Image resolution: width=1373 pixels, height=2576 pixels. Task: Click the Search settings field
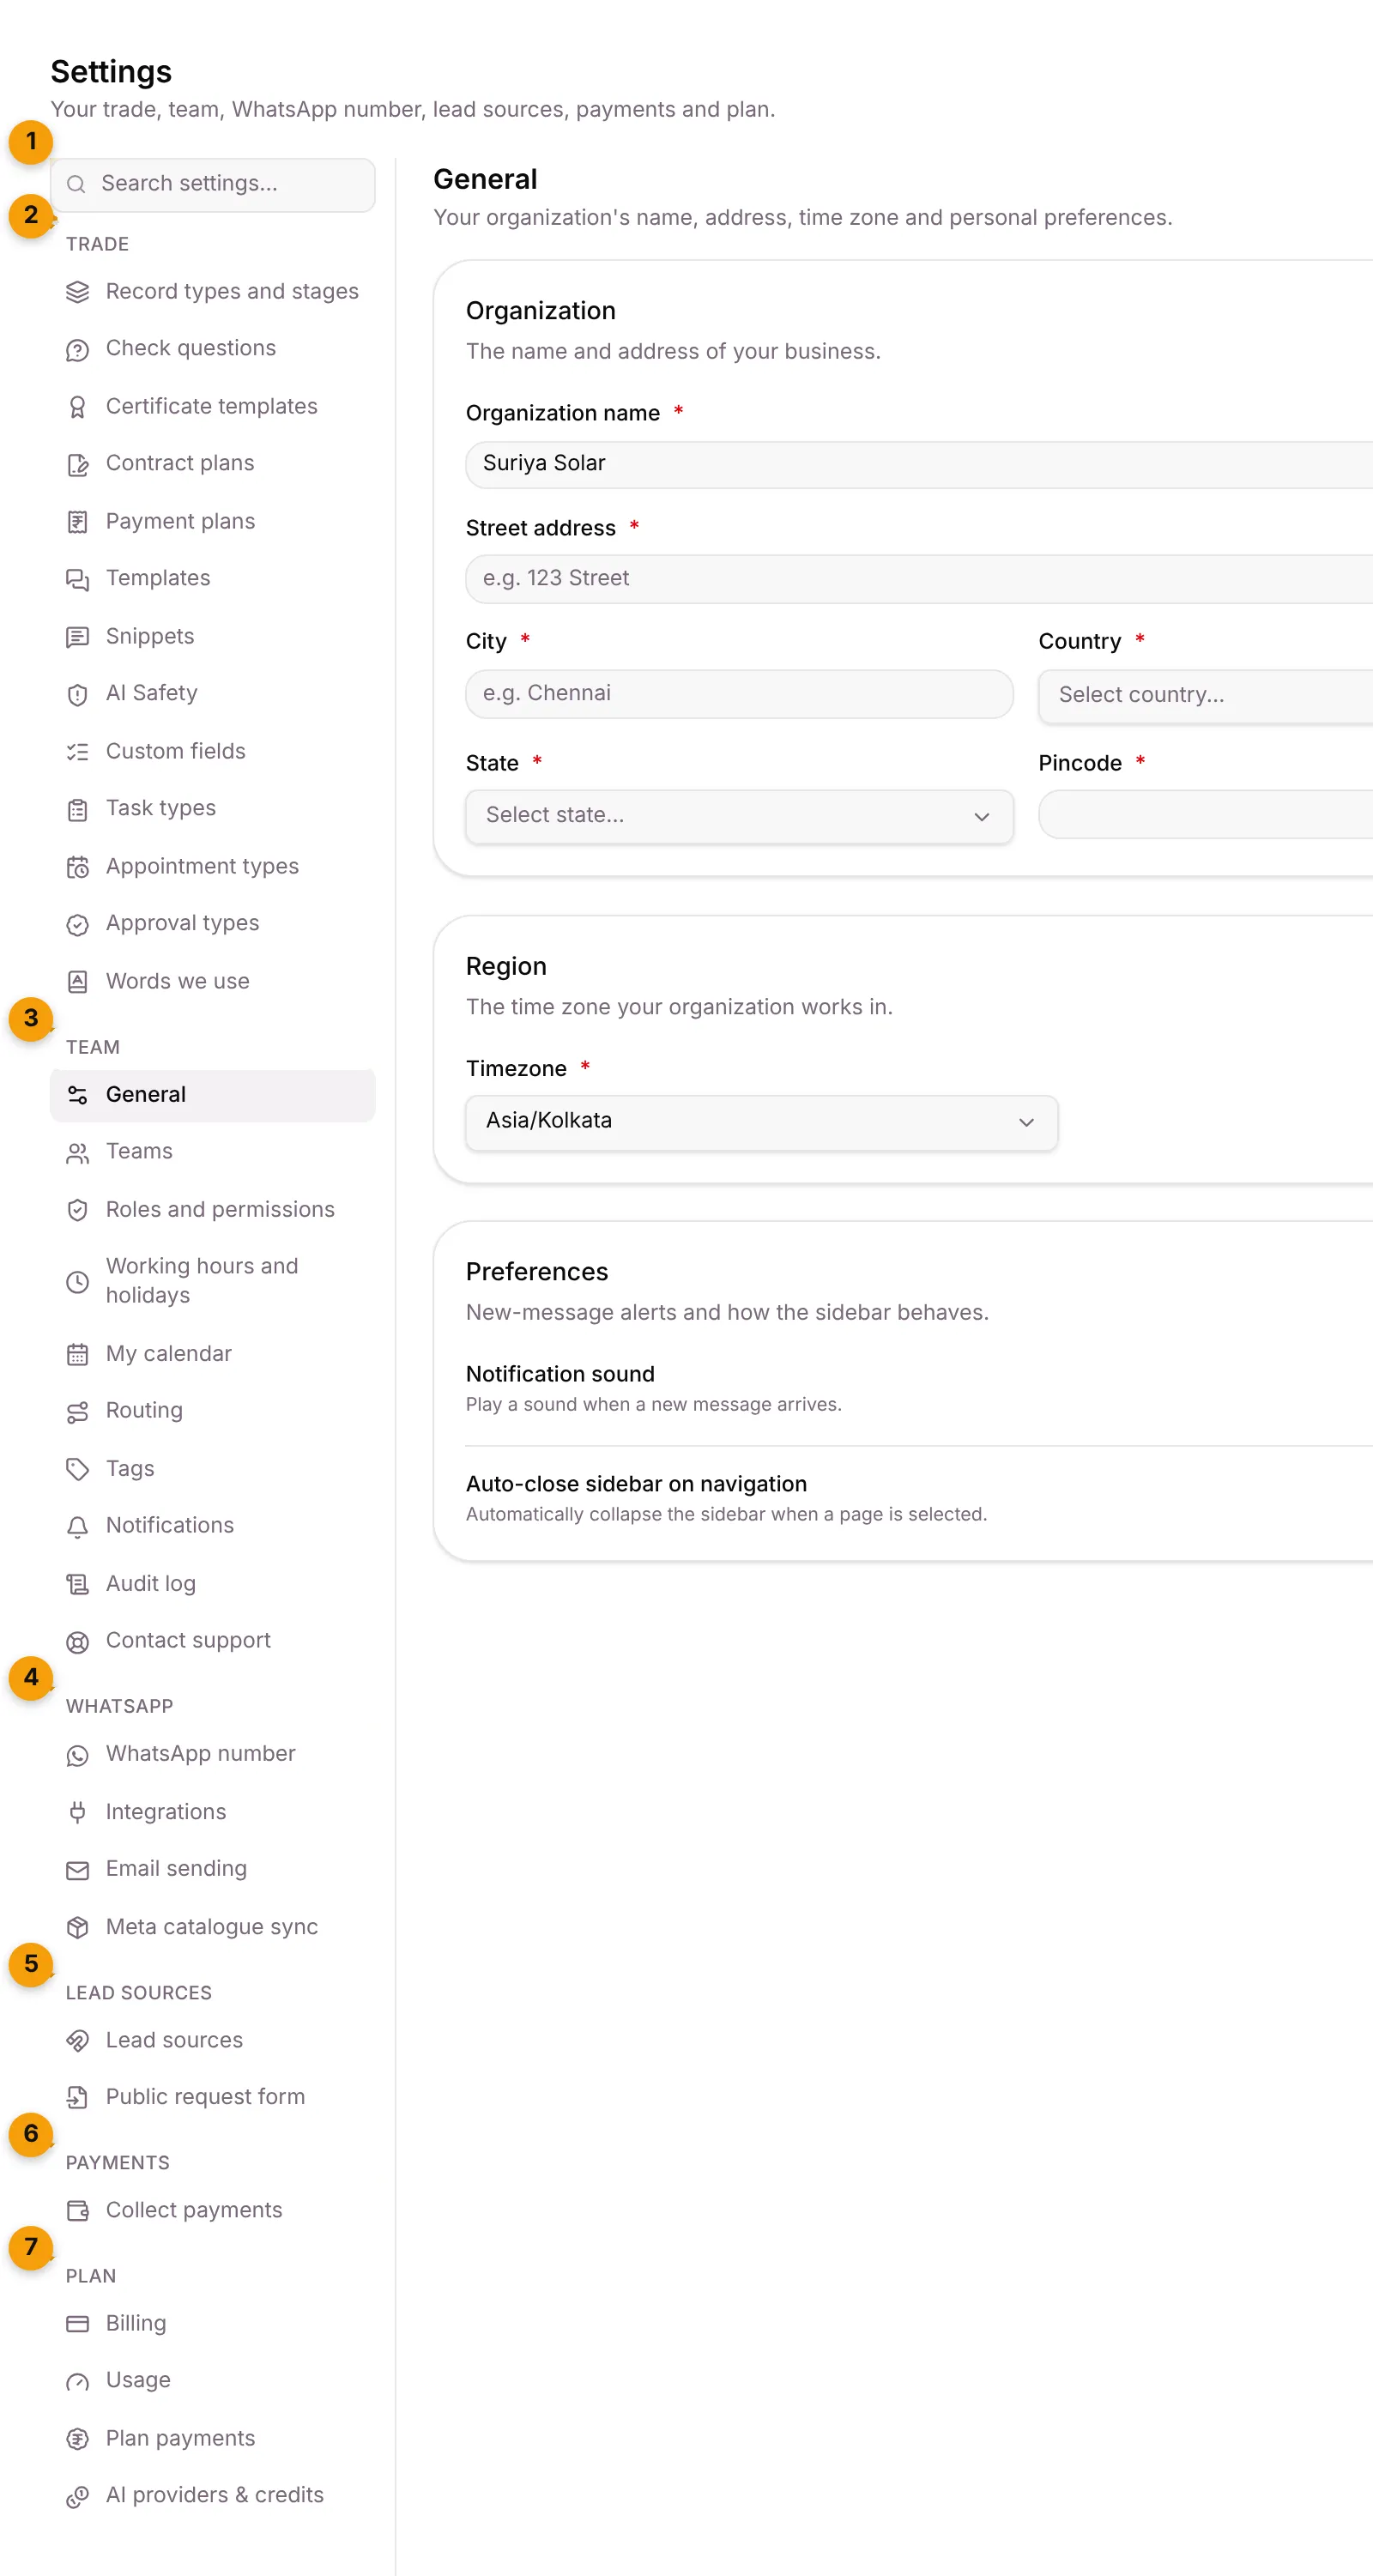click(x=213, y=185)
